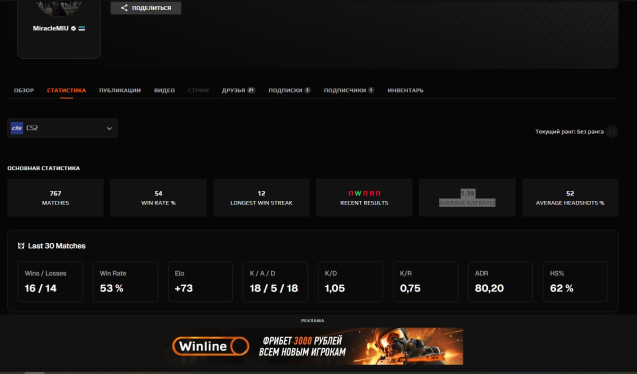Open the Инвентарь tab

click(x=405, y=90)
